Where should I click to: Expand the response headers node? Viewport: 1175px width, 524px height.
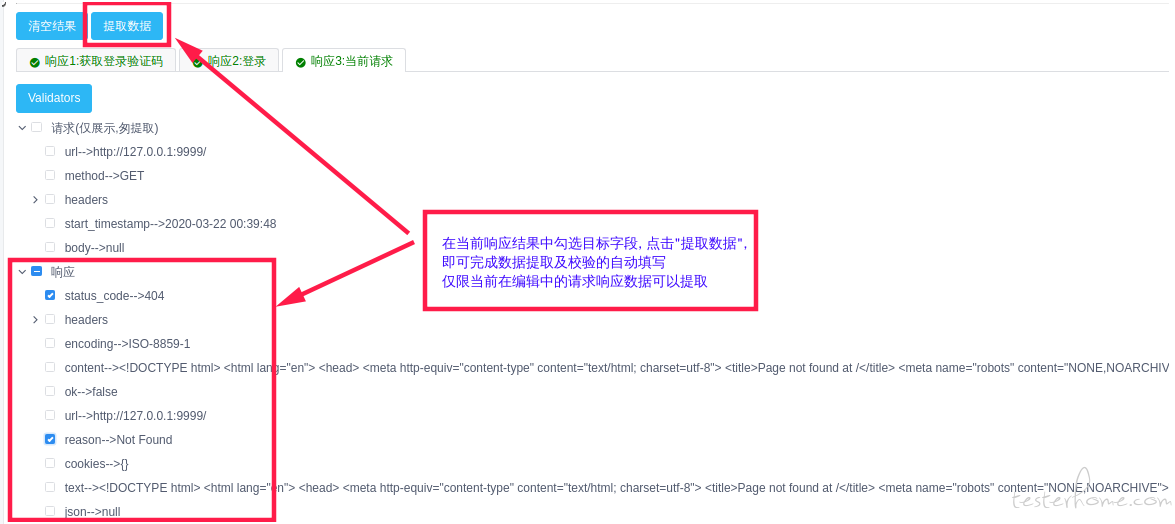coord(35,319)
